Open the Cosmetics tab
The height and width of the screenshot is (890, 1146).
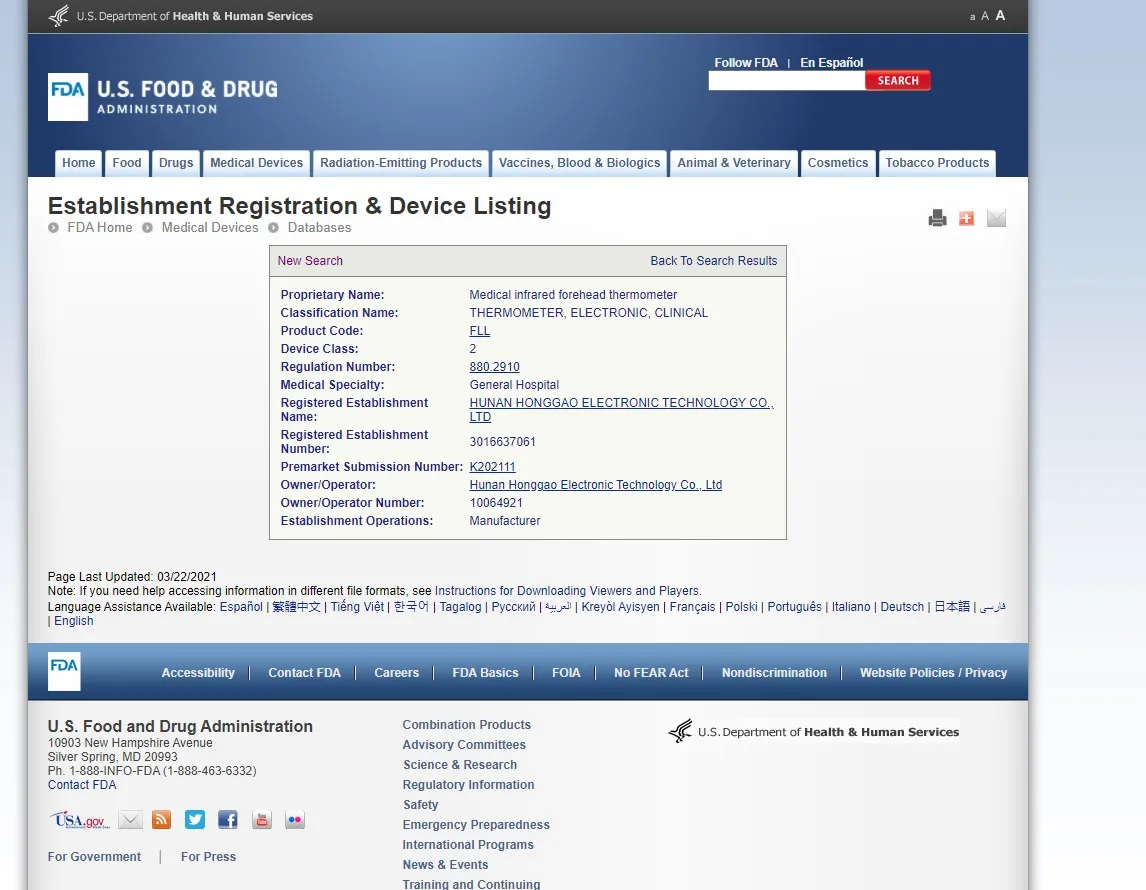pyautogui.click(x=838, y=163)
